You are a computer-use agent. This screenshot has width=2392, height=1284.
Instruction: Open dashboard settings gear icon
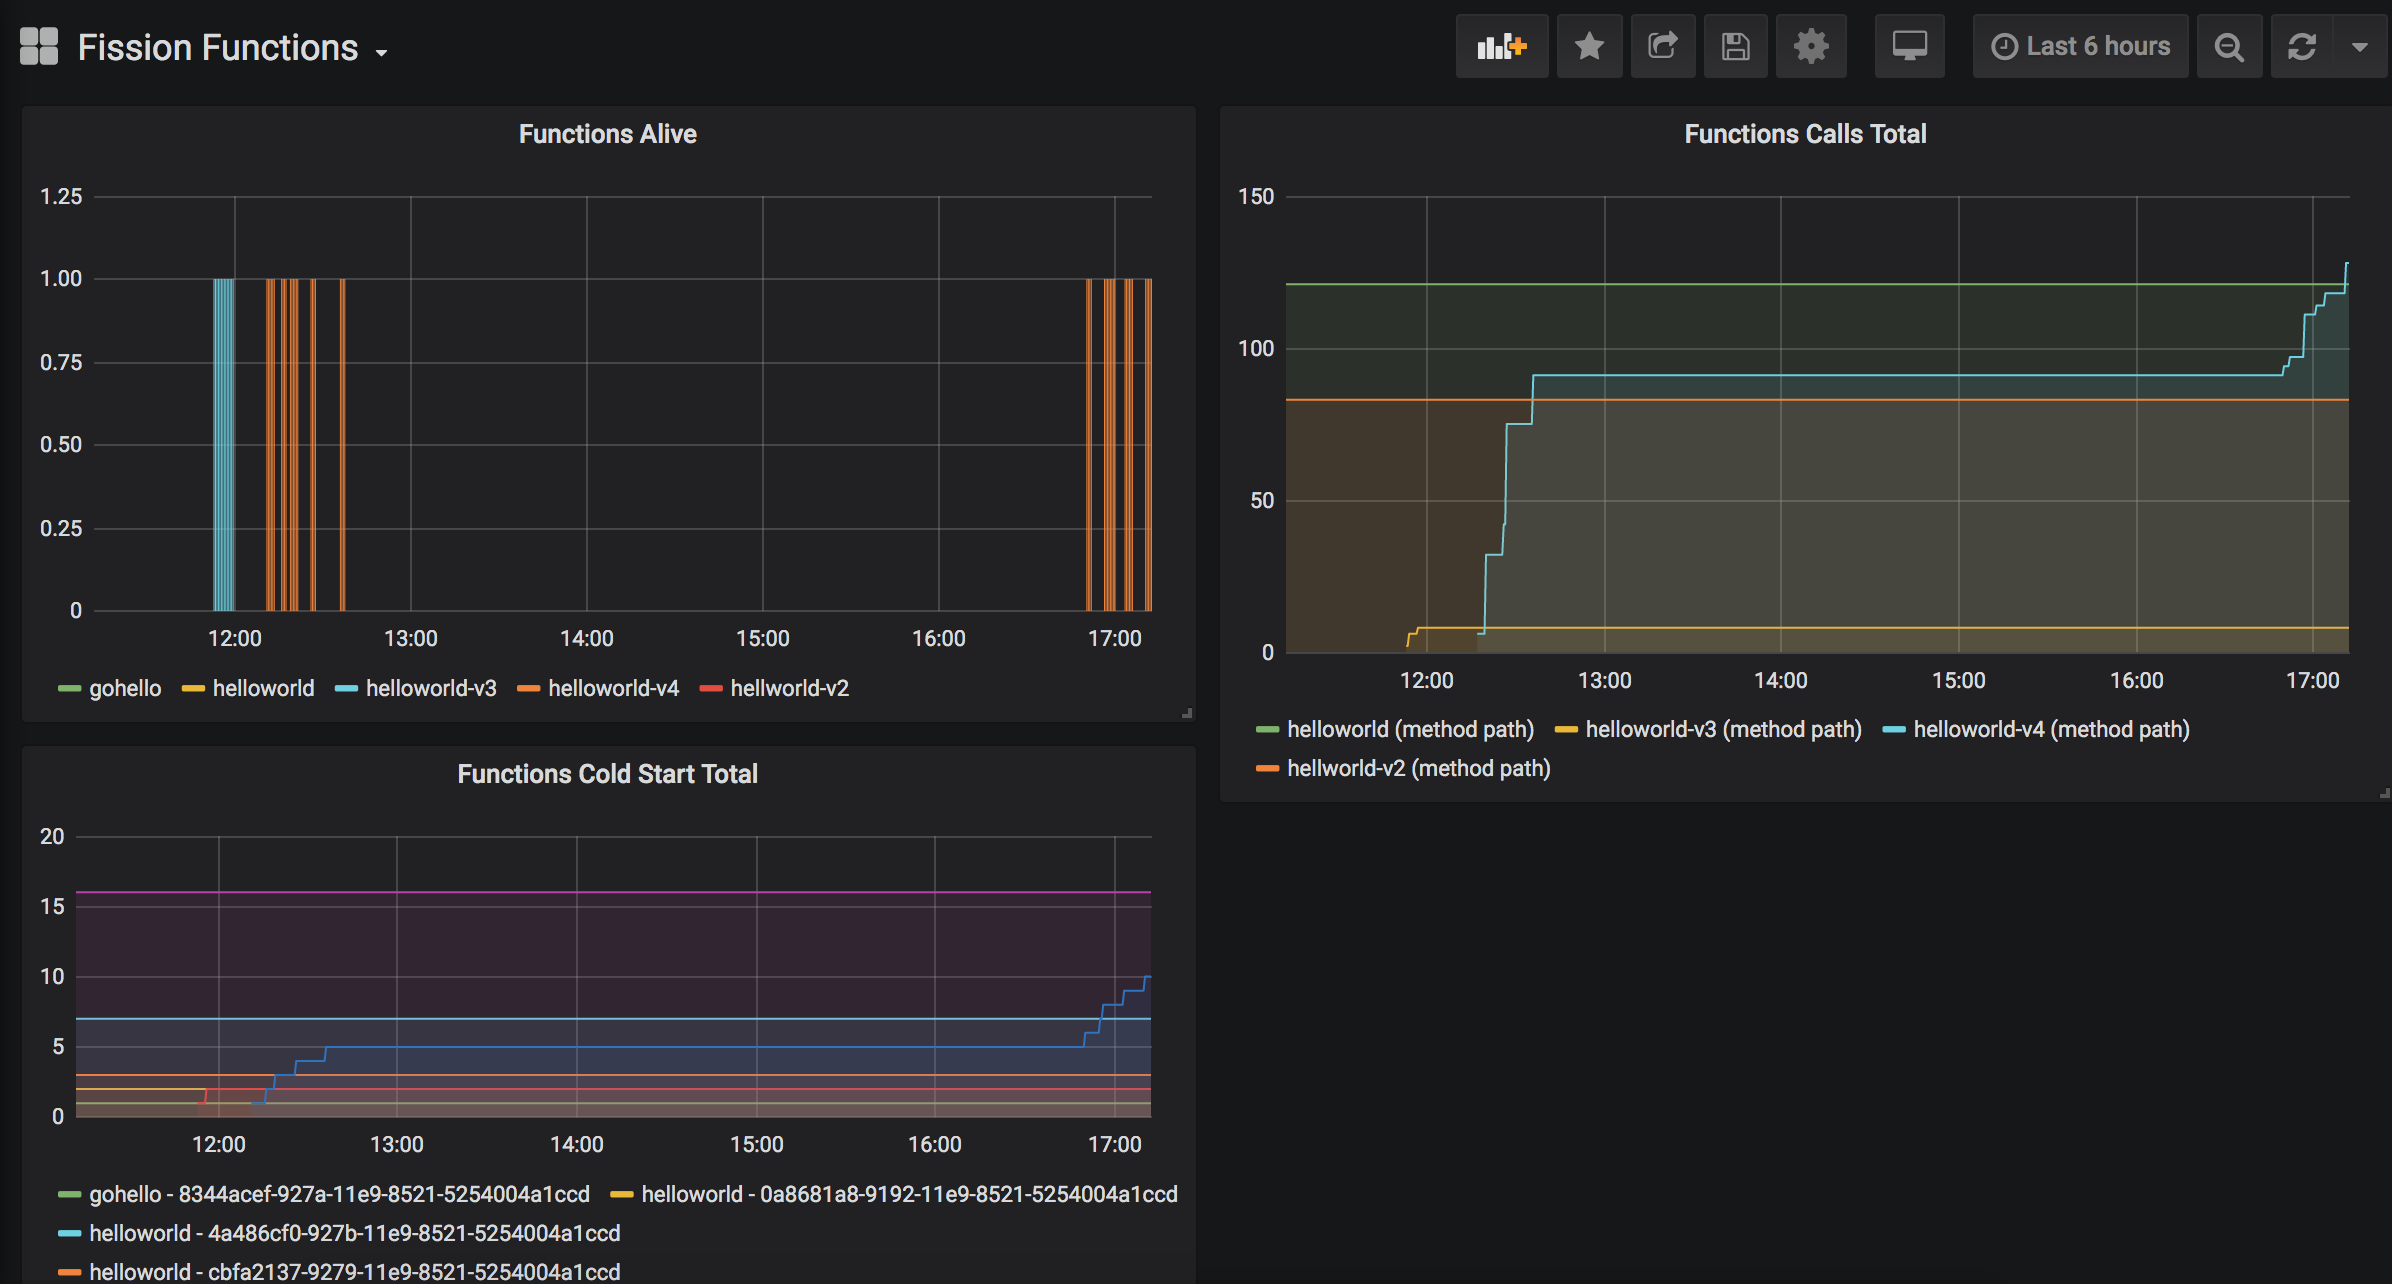click(1810, 47)
